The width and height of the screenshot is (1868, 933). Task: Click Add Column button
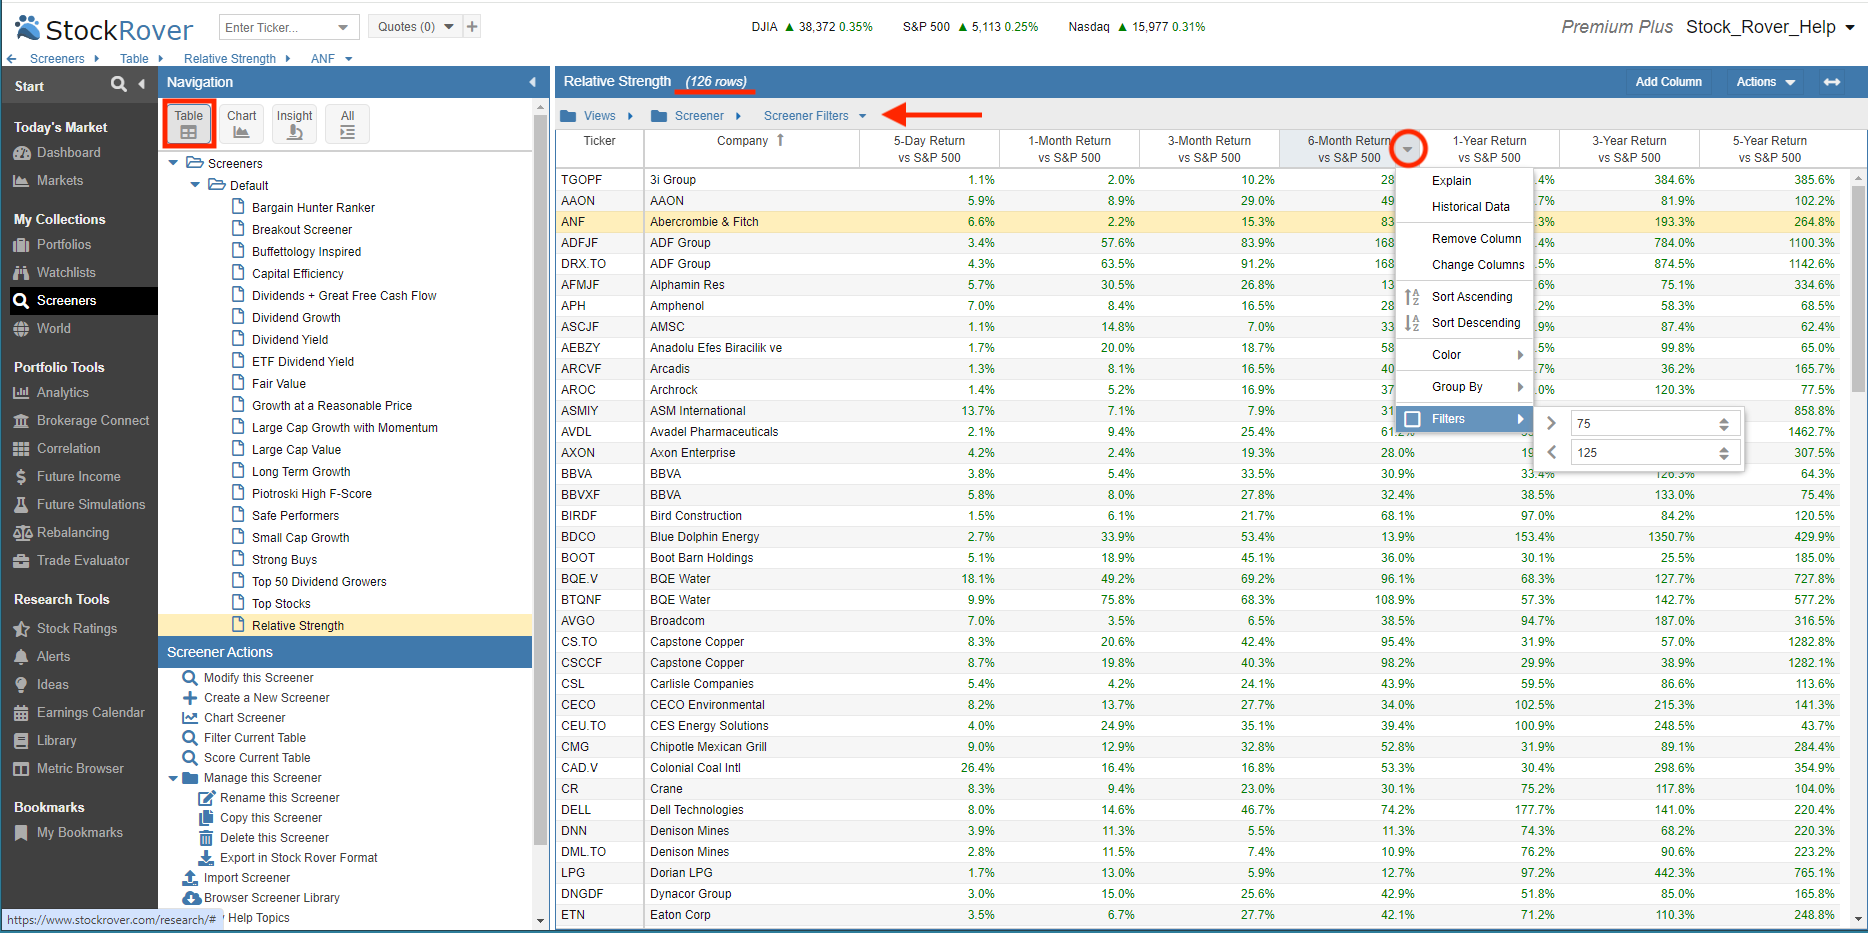point(1668,82)
